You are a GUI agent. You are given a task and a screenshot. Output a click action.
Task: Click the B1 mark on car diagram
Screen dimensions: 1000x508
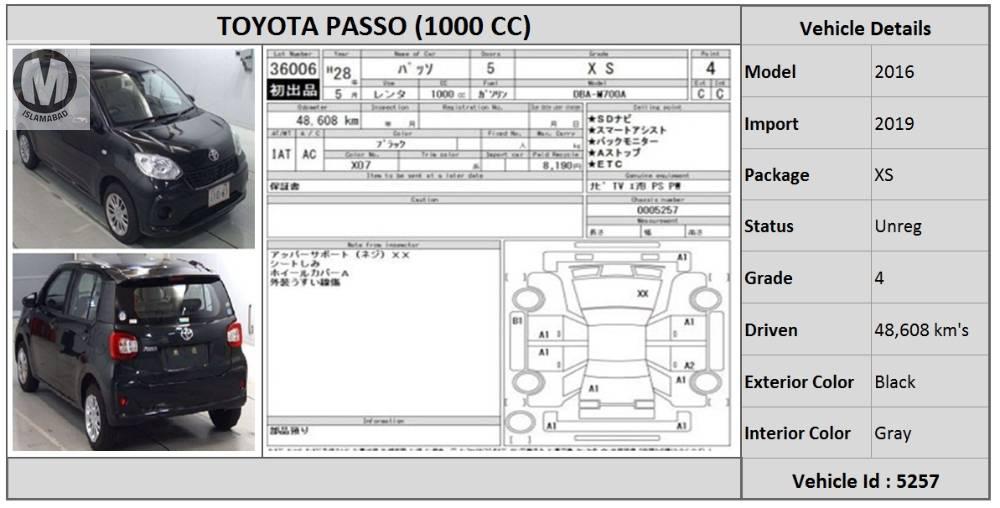(x=517, y=322)
